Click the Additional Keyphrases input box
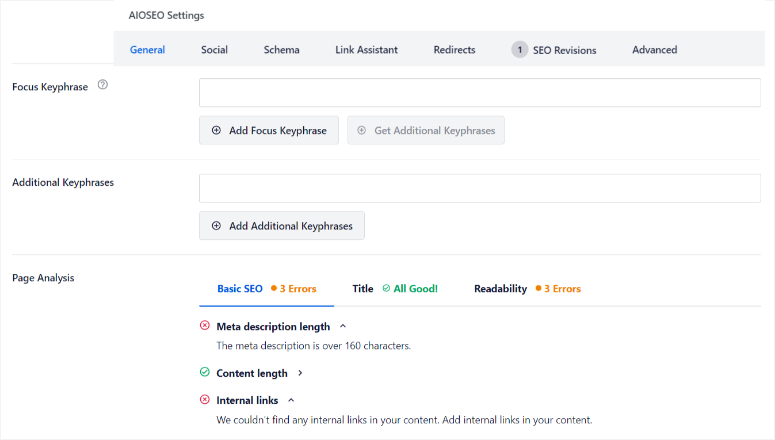The image size is (775, 440). (x=480, y=189)
